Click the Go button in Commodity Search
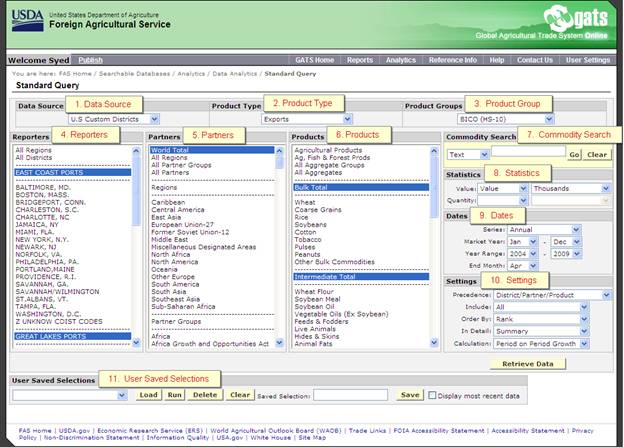Image resolution: width=624 pixels, height=447 pixels. pos(574,154)
